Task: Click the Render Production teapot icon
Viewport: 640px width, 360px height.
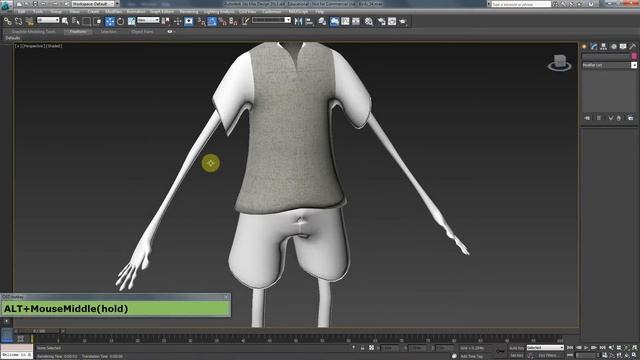Action: tap(403, 21)
